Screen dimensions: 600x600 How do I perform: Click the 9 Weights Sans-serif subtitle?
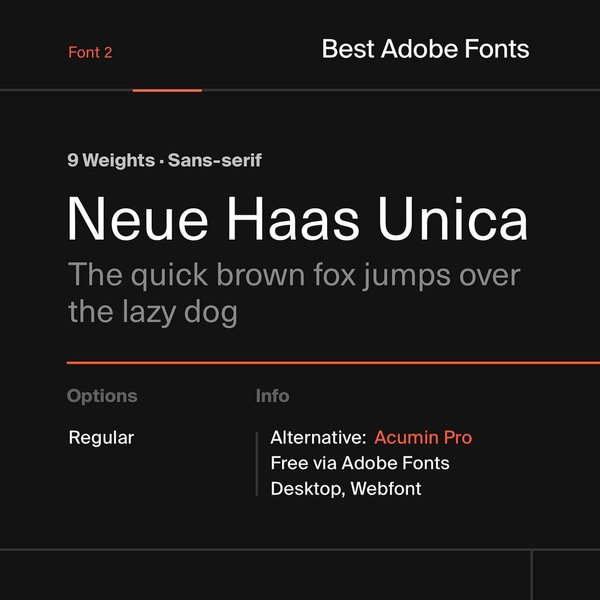pos(165,160)
